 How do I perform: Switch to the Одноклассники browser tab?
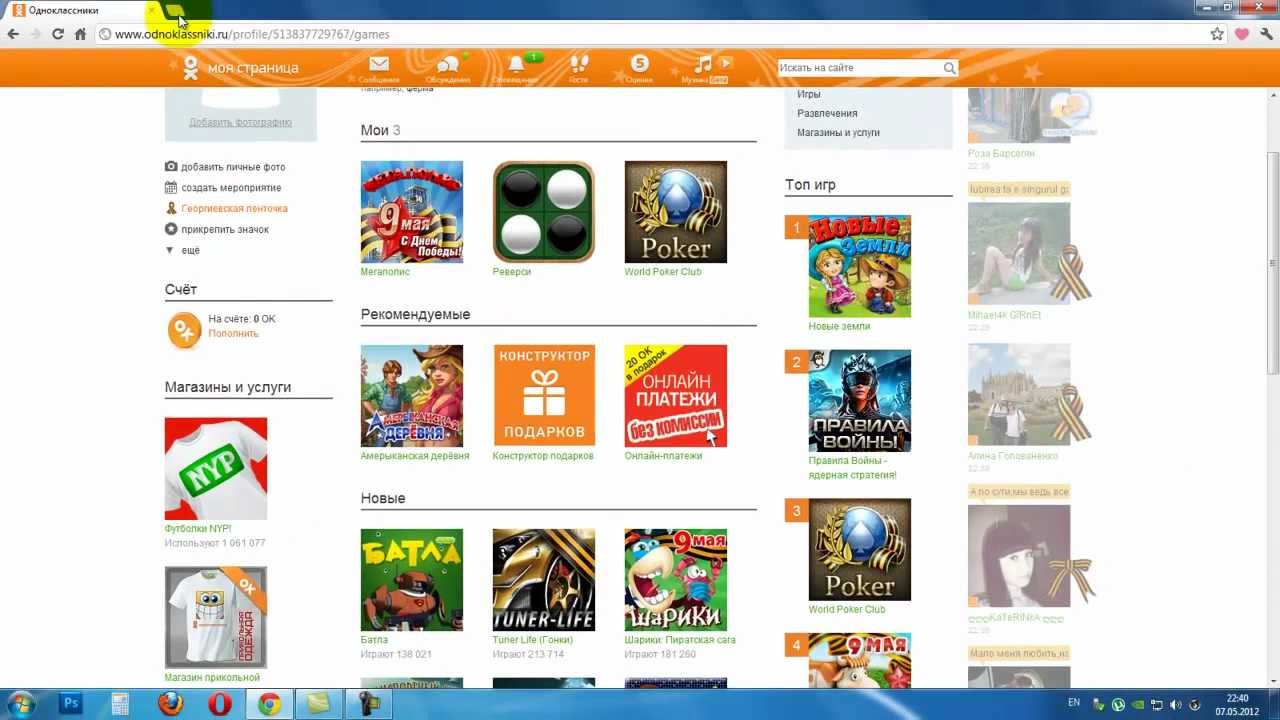(x=80, y=11)
